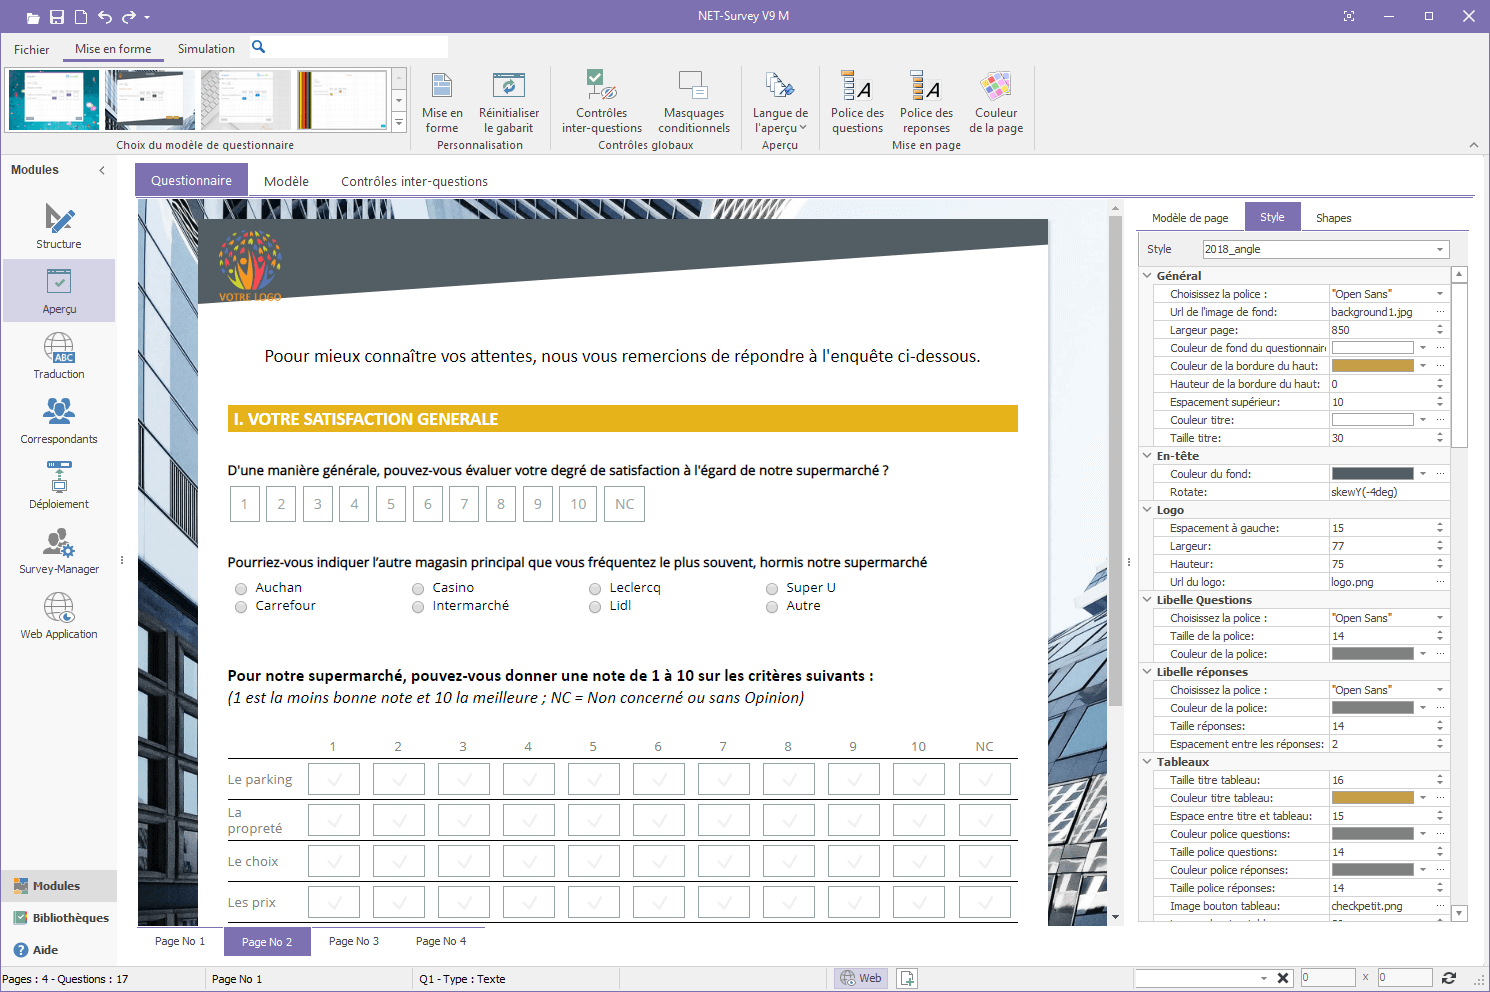This screenshot has height=992, width=1490.
Task: Select the Super U radio button
Action: 772,589
